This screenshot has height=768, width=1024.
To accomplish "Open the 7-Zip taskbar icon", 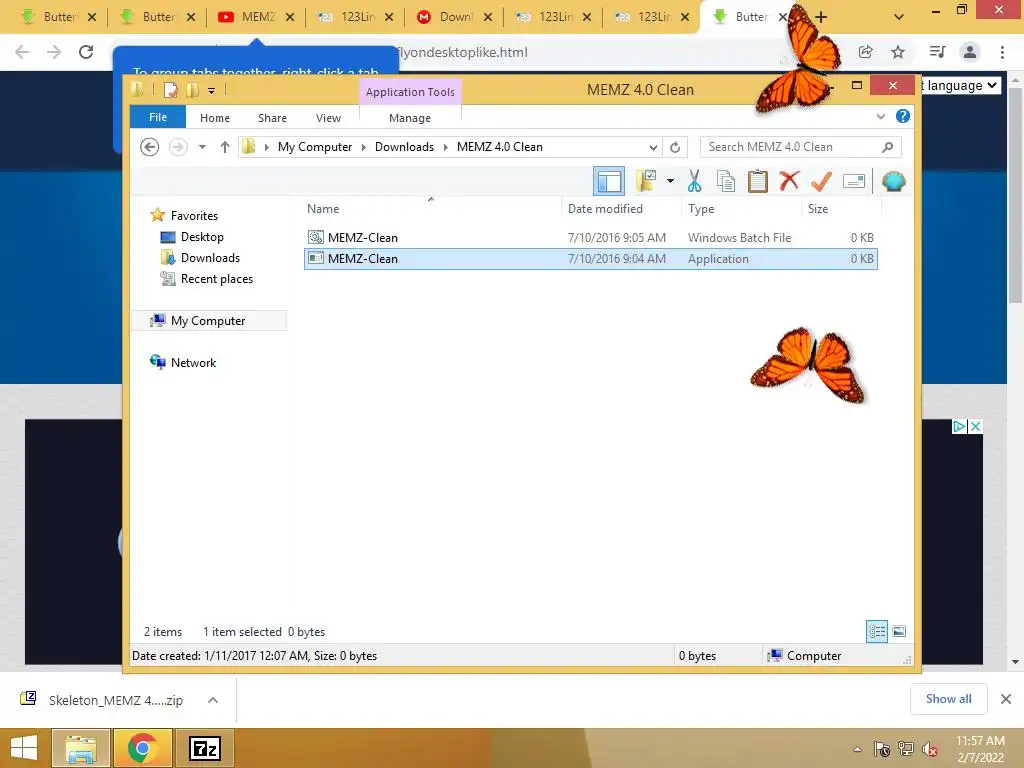I will 205,748.
